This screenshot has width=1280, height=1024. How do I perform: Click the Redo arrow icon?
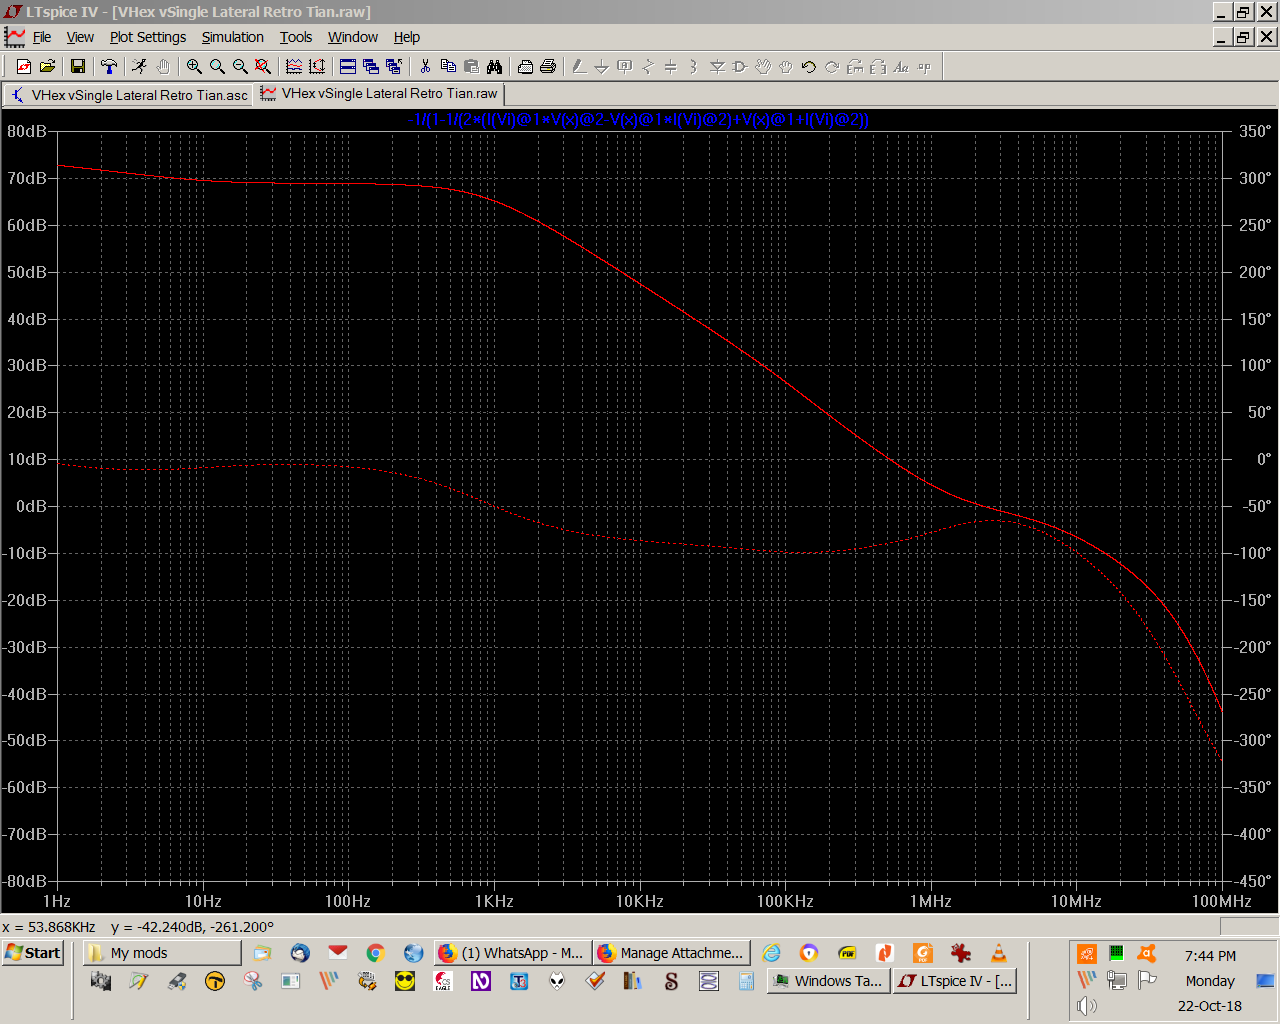point(832,67)
